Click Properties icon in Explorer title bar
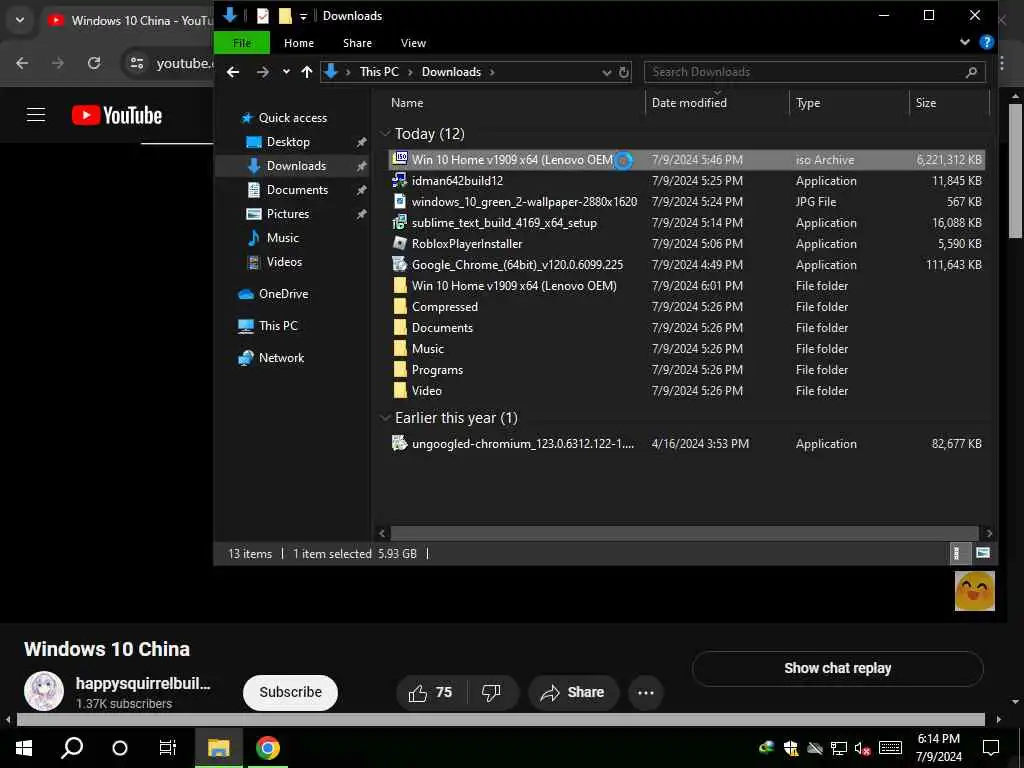 [x=263, y=16]
